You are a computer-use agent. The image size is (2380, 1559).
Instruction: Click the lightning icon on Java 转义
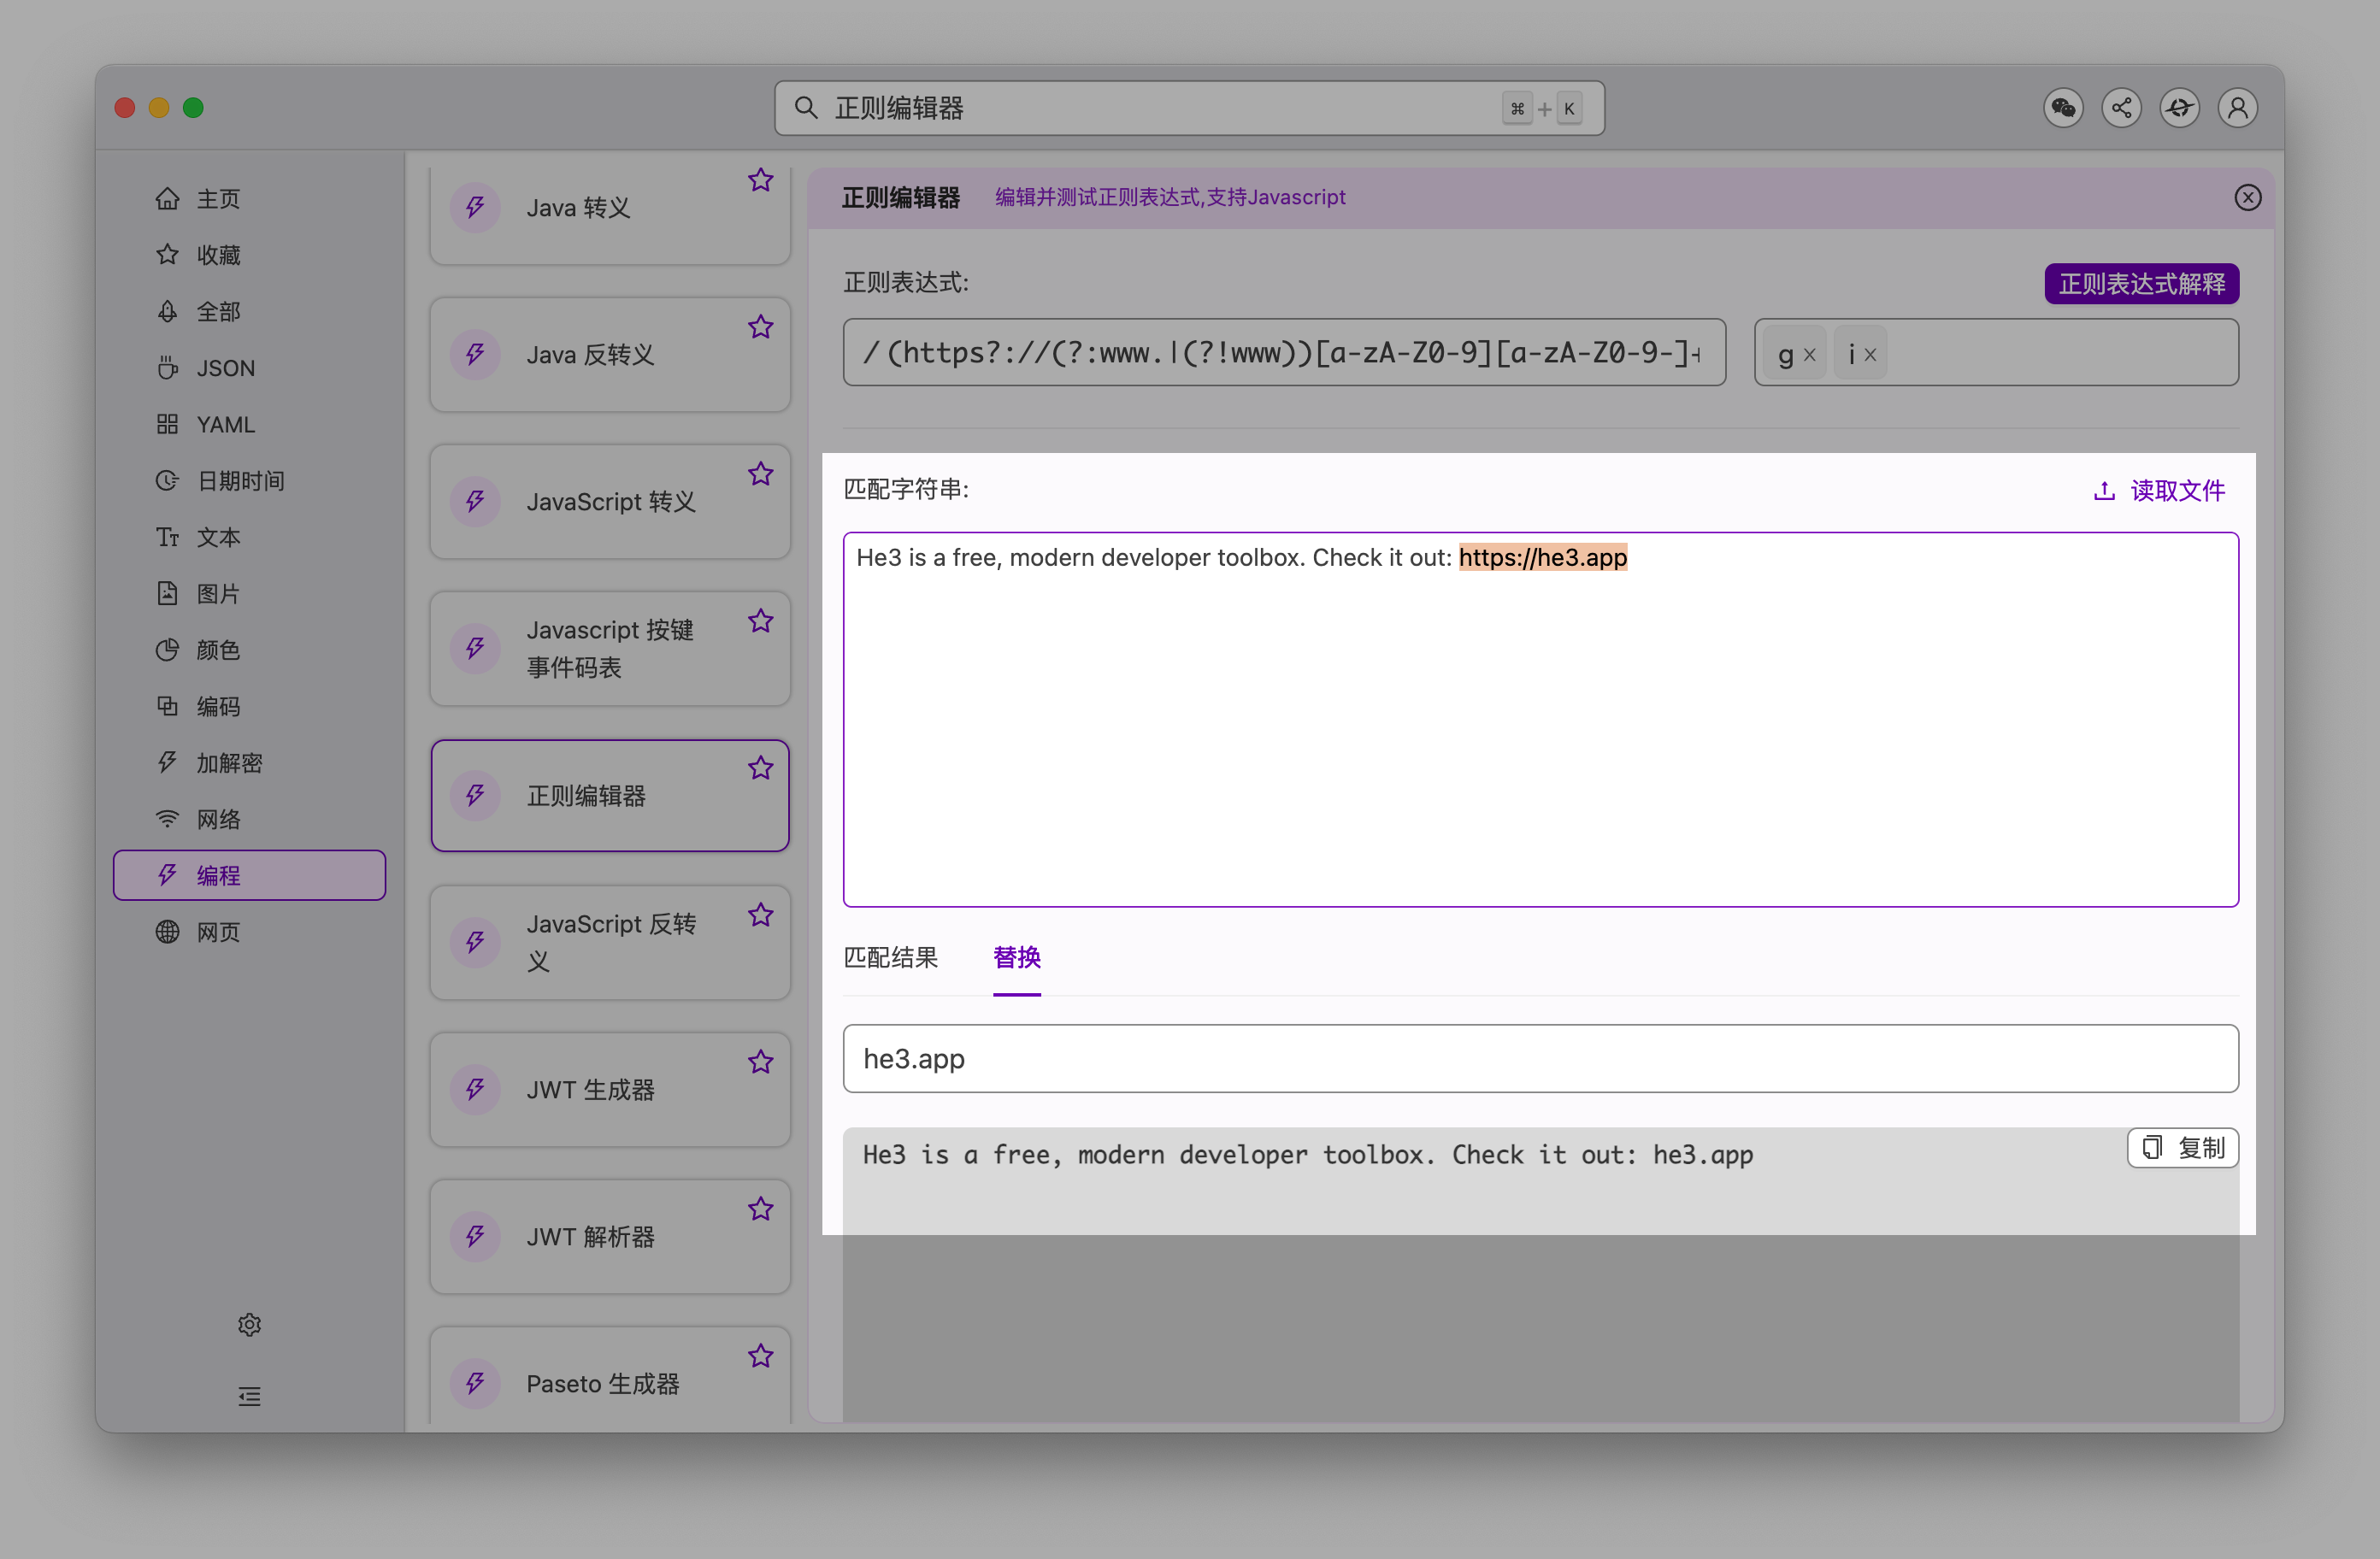(x=475, y=208)
